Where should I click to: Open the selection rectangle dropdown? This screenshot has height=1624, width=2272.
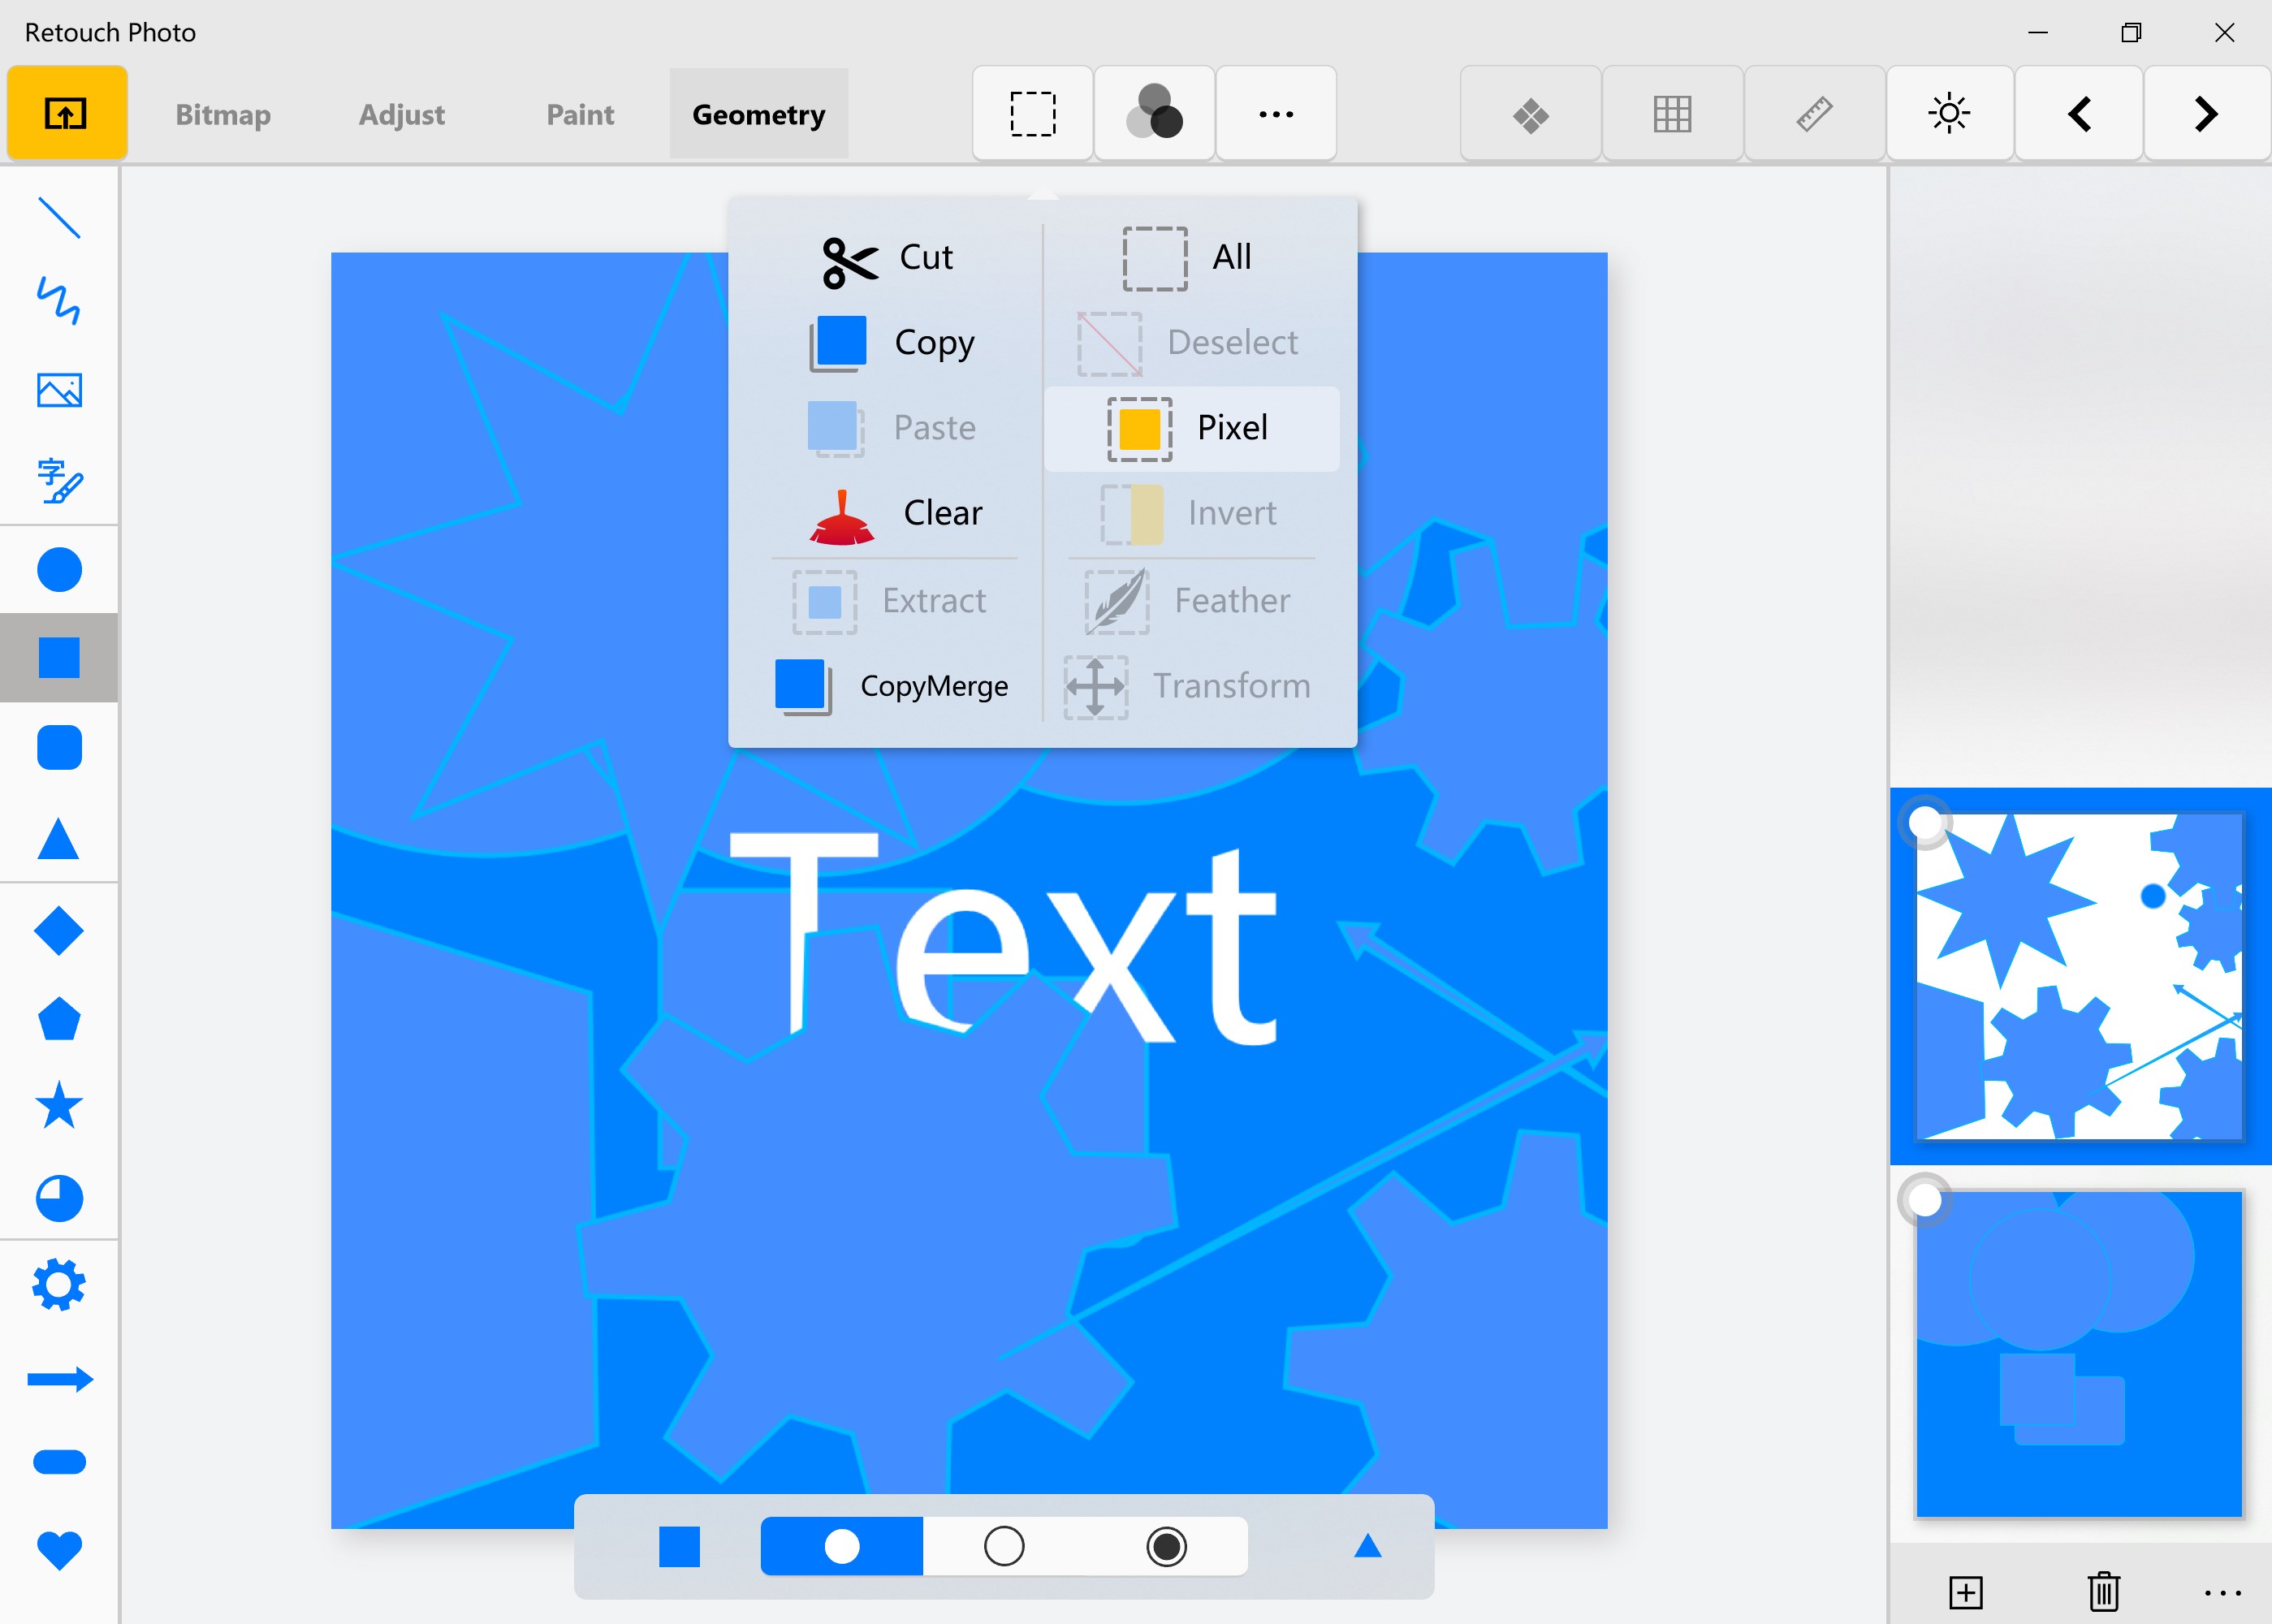coord(1032,114)
